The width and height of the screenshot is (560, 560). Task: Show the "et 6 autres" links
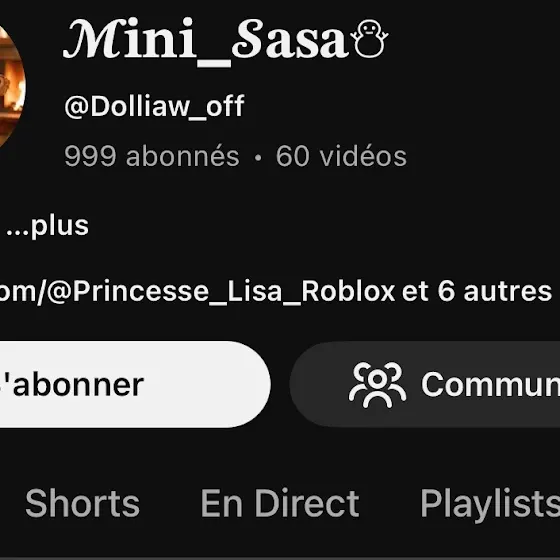point(477,291)
